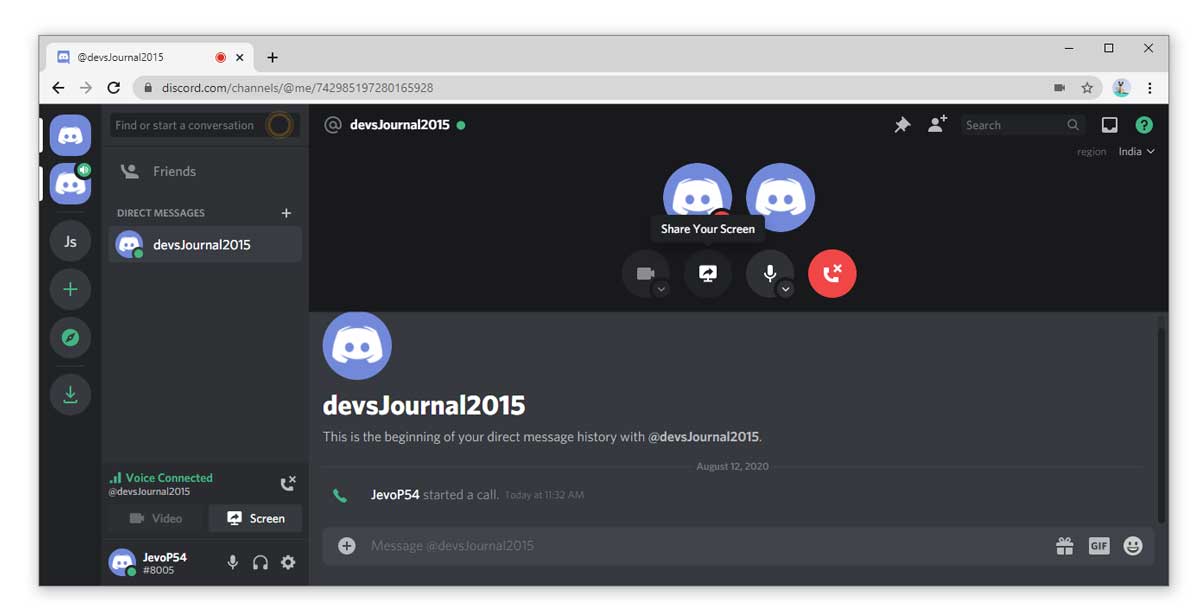End call with red button

(832, 273)
